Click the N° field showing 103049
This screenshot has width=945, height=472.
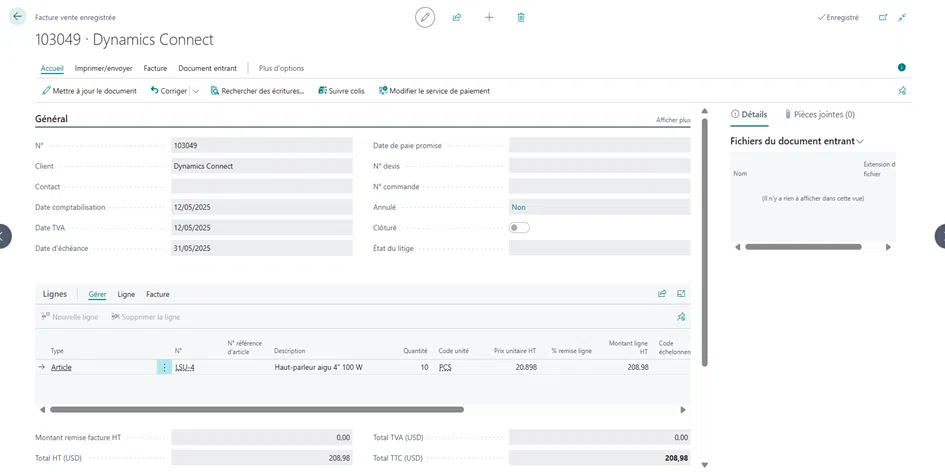[x=262, y=145]
